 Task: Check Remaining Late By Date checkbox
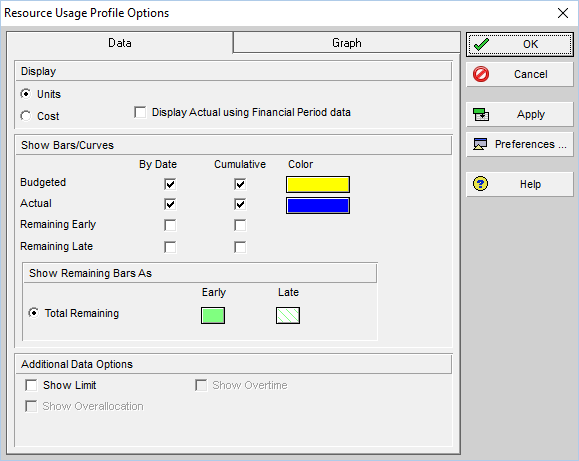pyautogui.click(x=170, y=247)
